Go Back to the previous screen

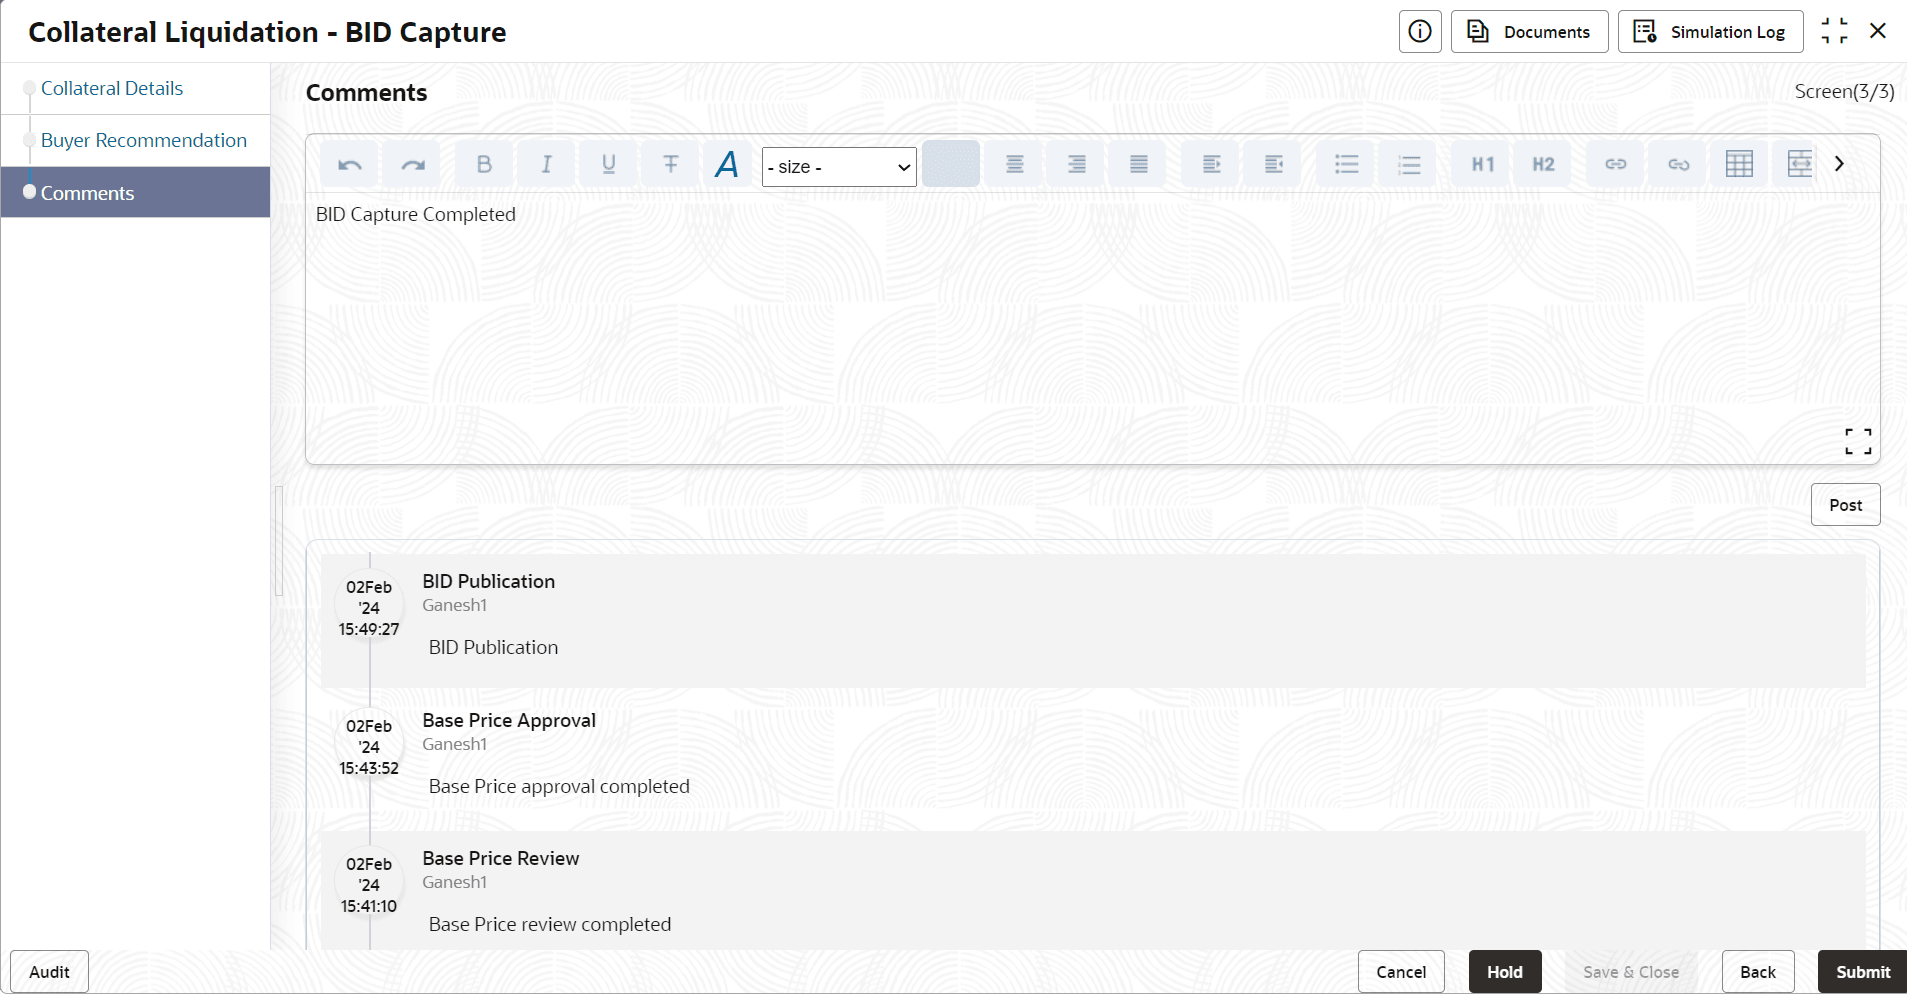pyautogui.click(x=1758, y=972)
